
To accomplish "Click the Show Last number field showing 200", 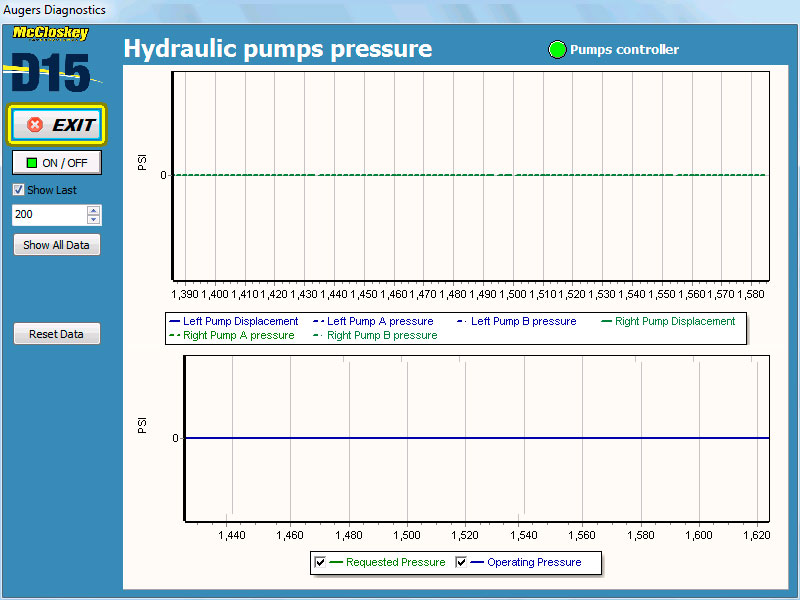I will pos(48,215).
